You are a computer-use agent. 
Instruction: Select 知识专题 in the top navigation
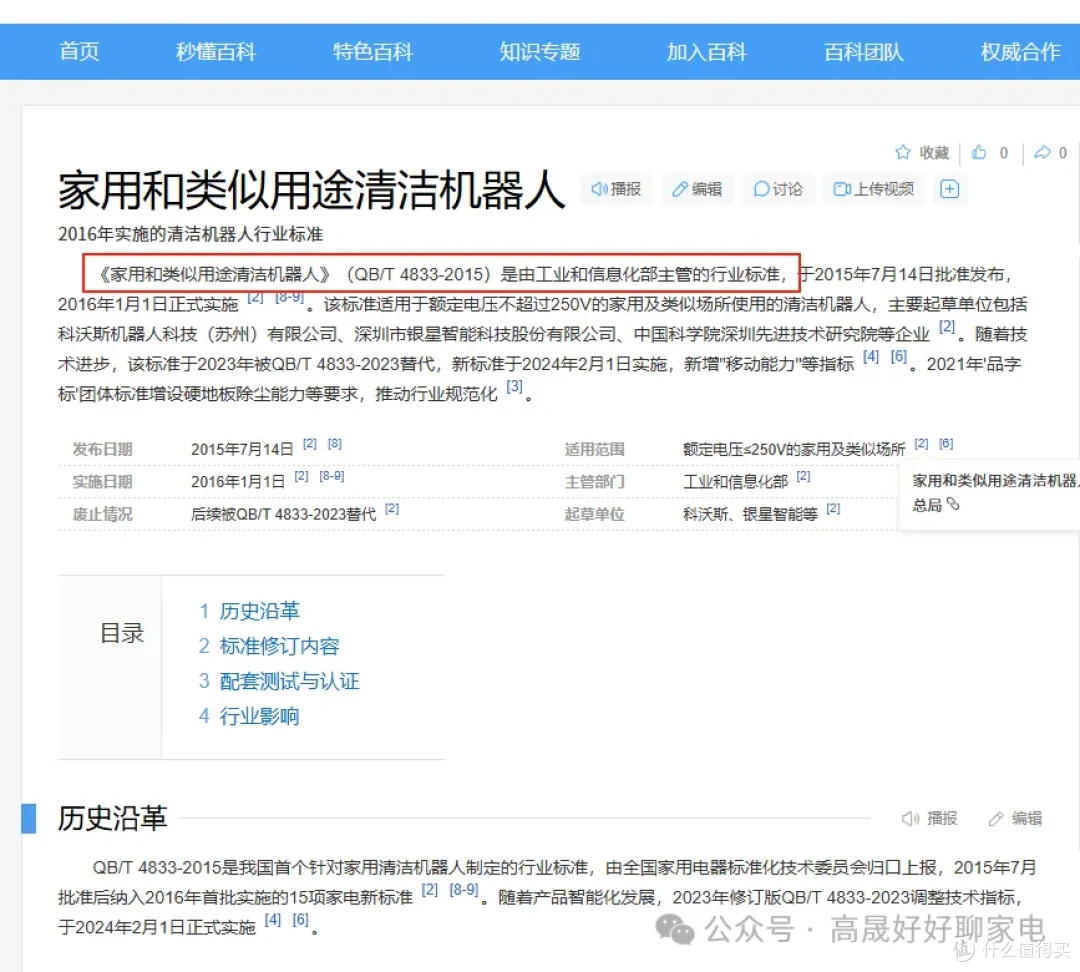pyautogui.click(x=540, y=52)
